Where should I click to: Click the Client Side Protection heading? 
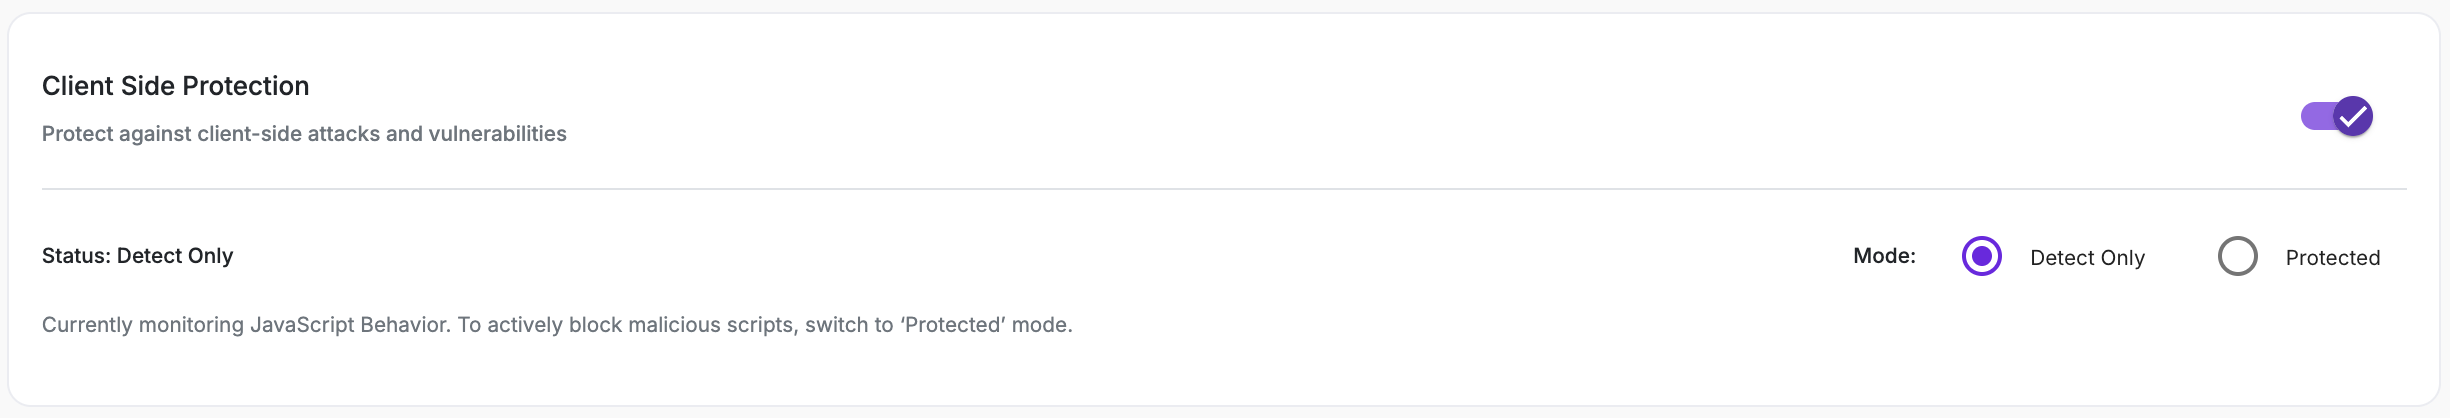[x=175, y=86]
